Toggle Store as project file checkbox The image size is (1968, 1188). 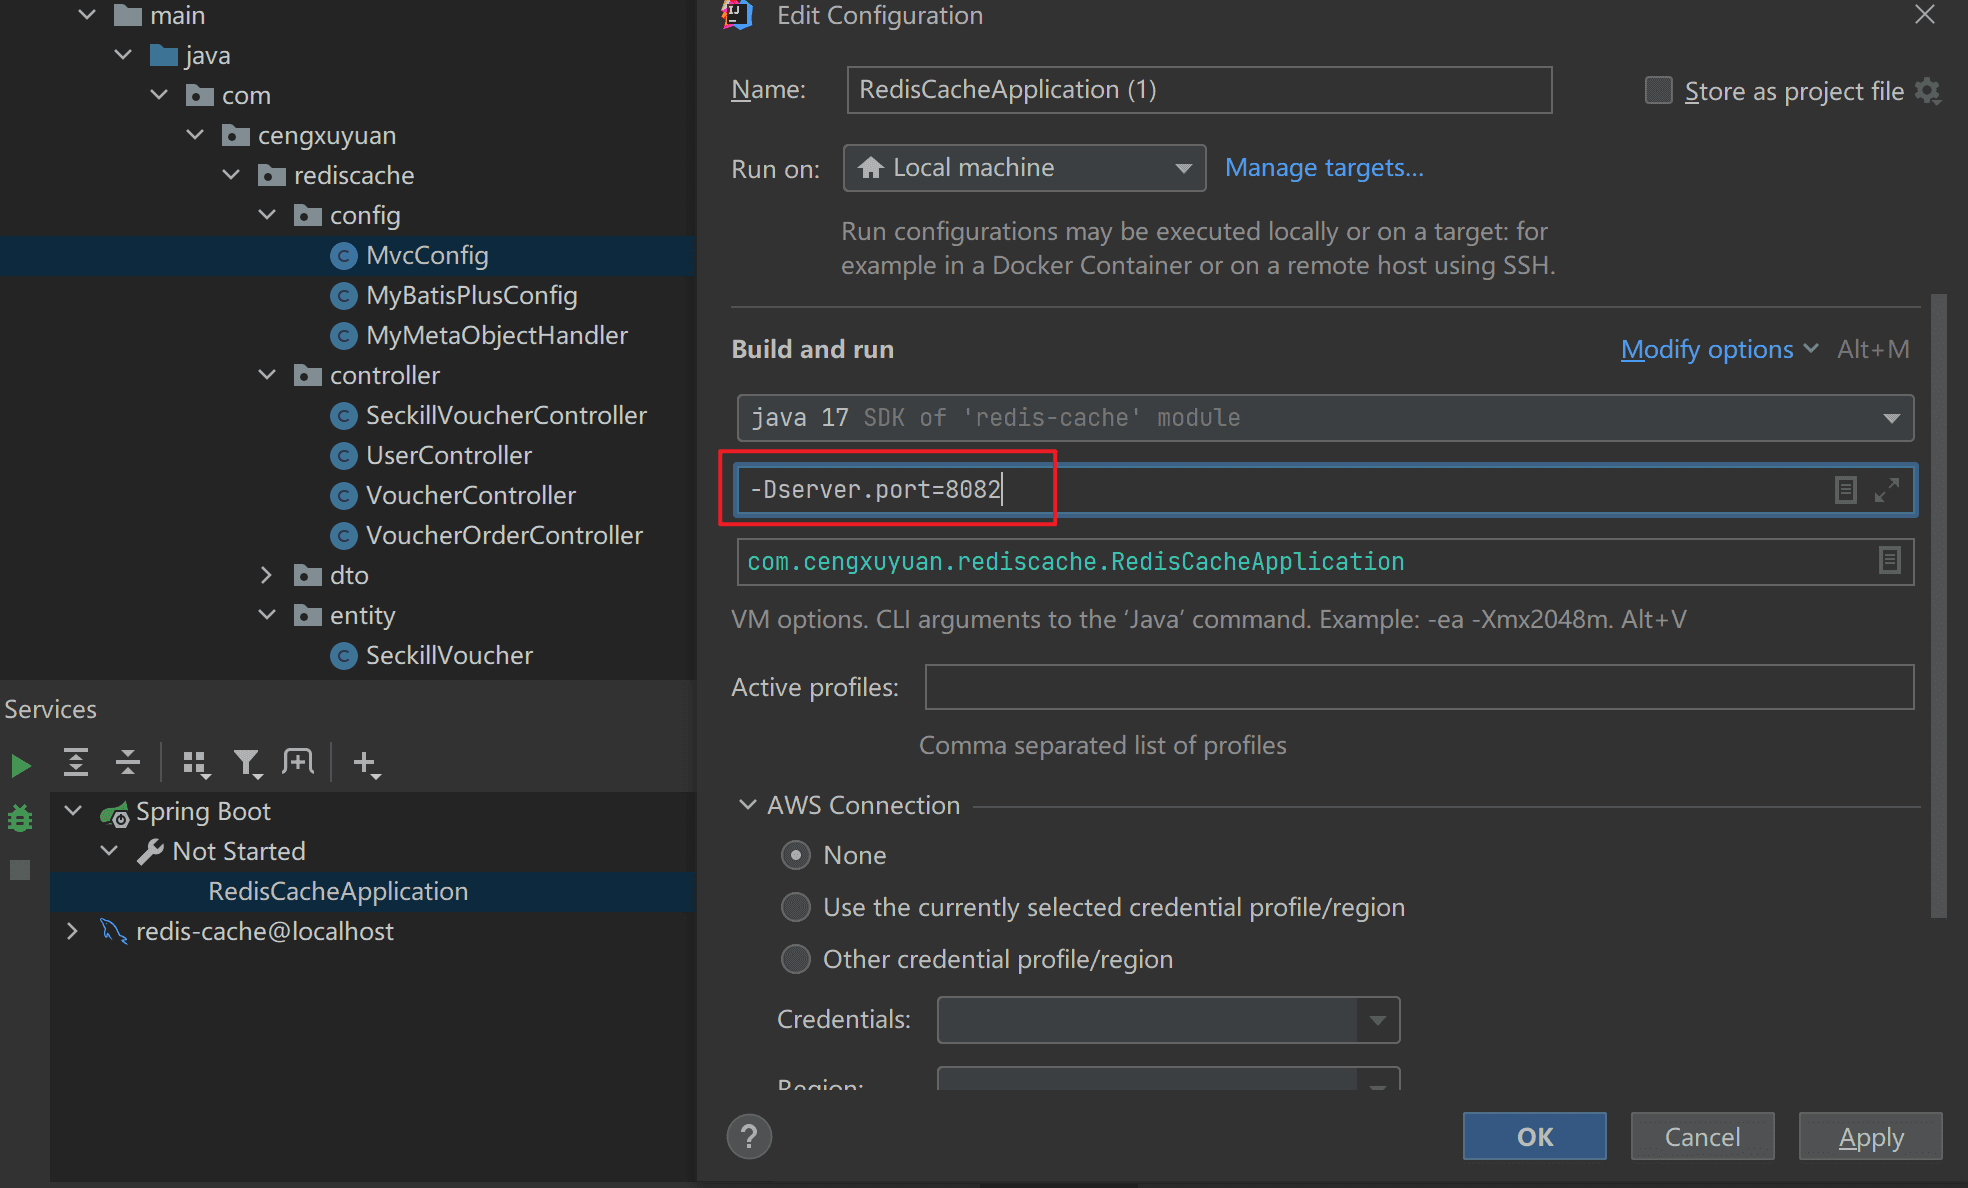click(1659, 91)
